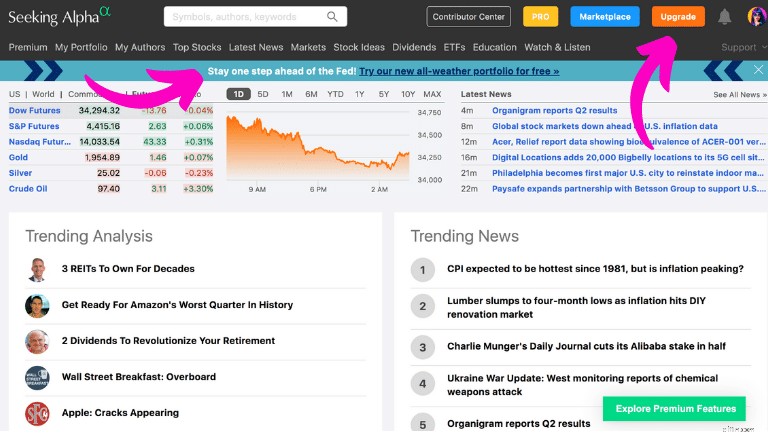Open Charlie Munger's Daily Journal Alibaba news
This screenshot has width=768, height=435.
586,346
